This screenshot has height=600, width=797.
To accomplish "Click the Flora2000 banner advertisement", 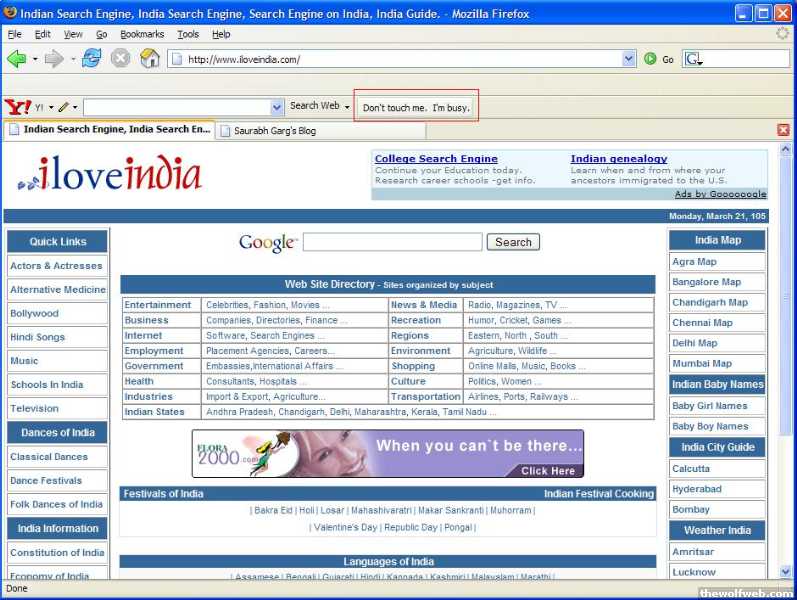I will [x=388, y=454].
